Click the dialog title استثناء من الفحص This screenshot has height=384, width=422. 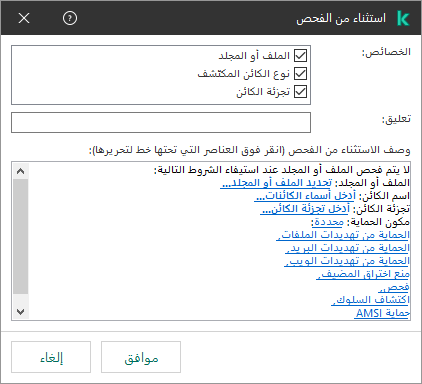[341, 18]
